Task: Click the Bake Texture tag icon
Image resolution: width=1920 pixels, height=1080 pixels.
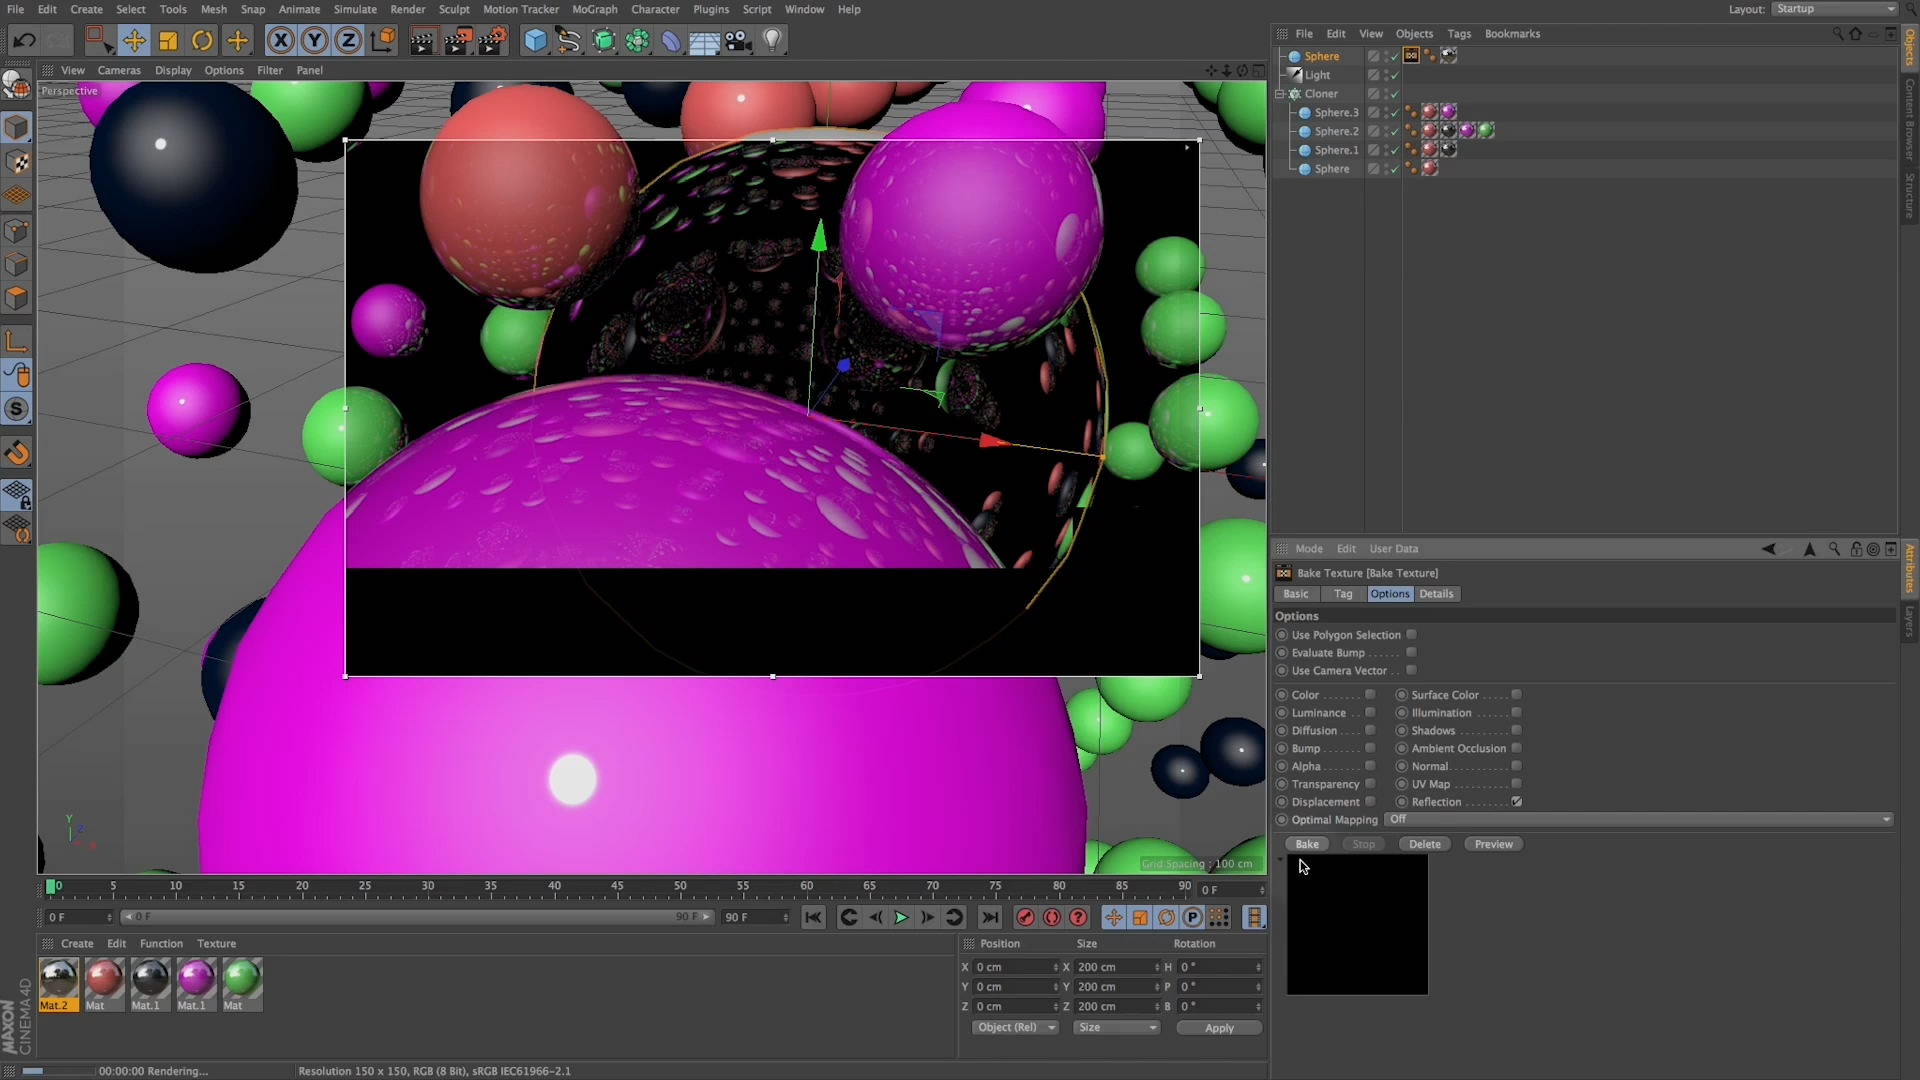Action: click(1411, 56)
